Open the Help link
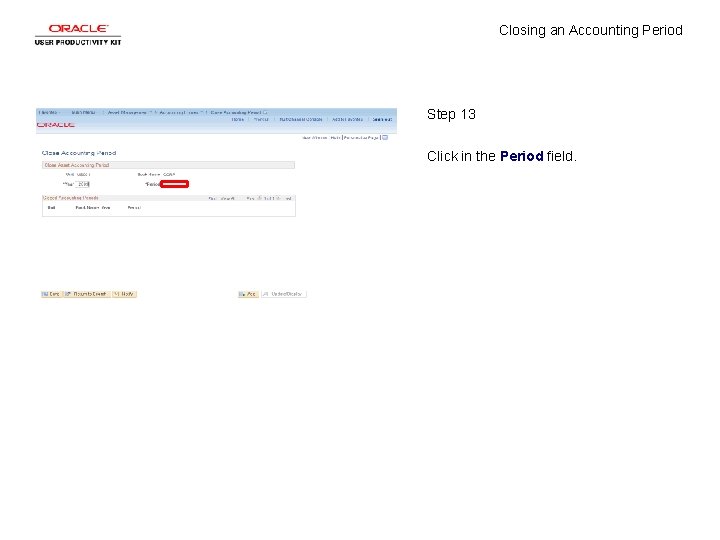 (335, 138)
